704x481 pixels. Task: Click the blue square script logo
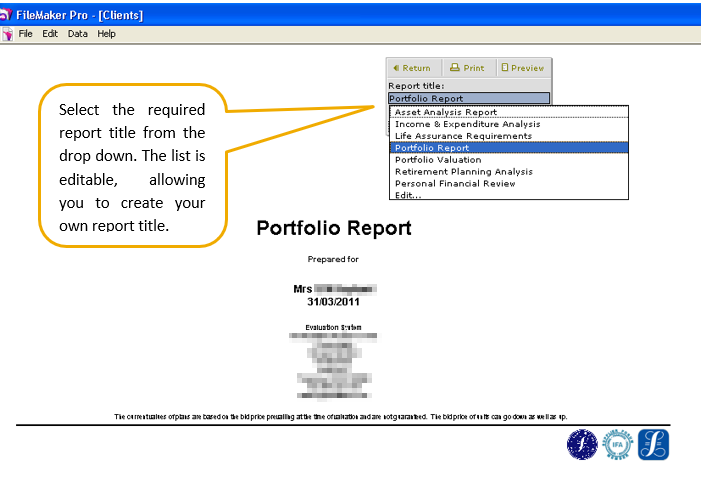coord(653,445)
